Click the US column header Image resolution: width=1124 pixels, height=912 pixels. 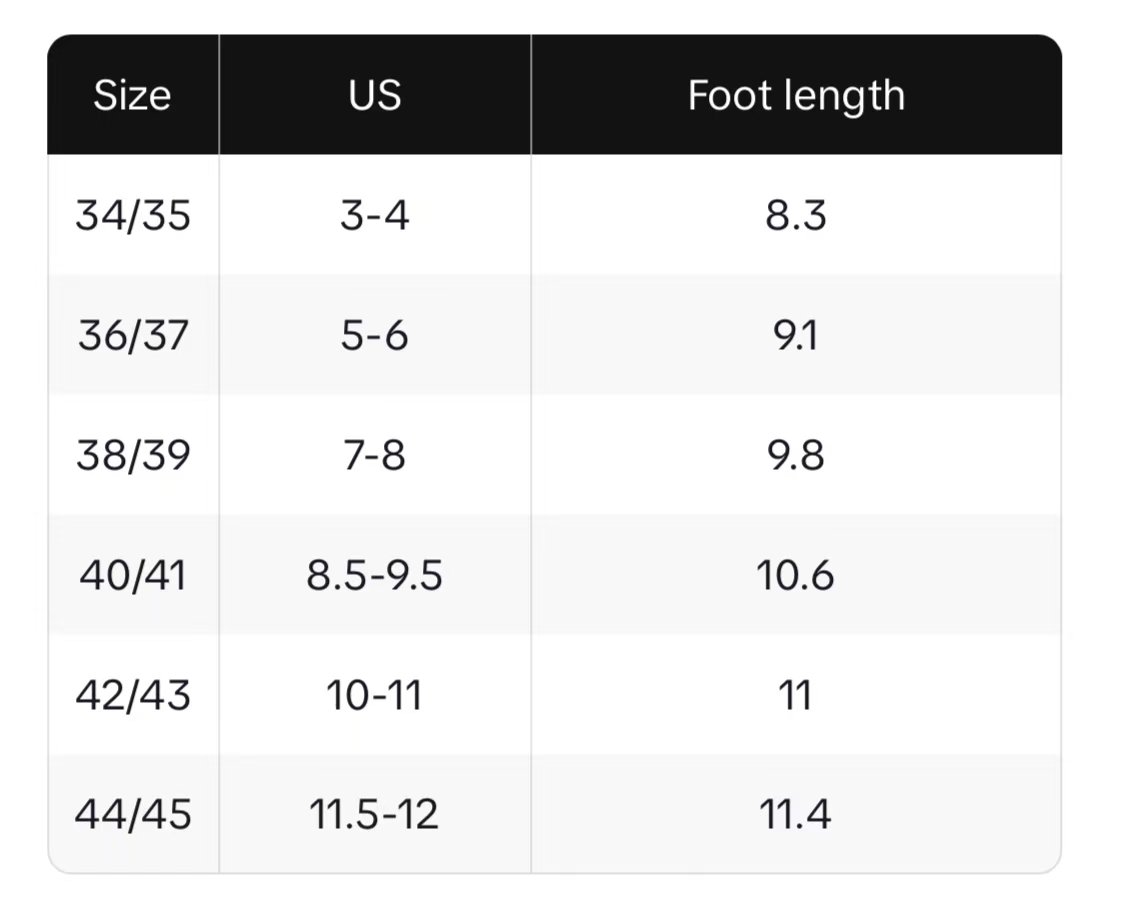point(375,96)
